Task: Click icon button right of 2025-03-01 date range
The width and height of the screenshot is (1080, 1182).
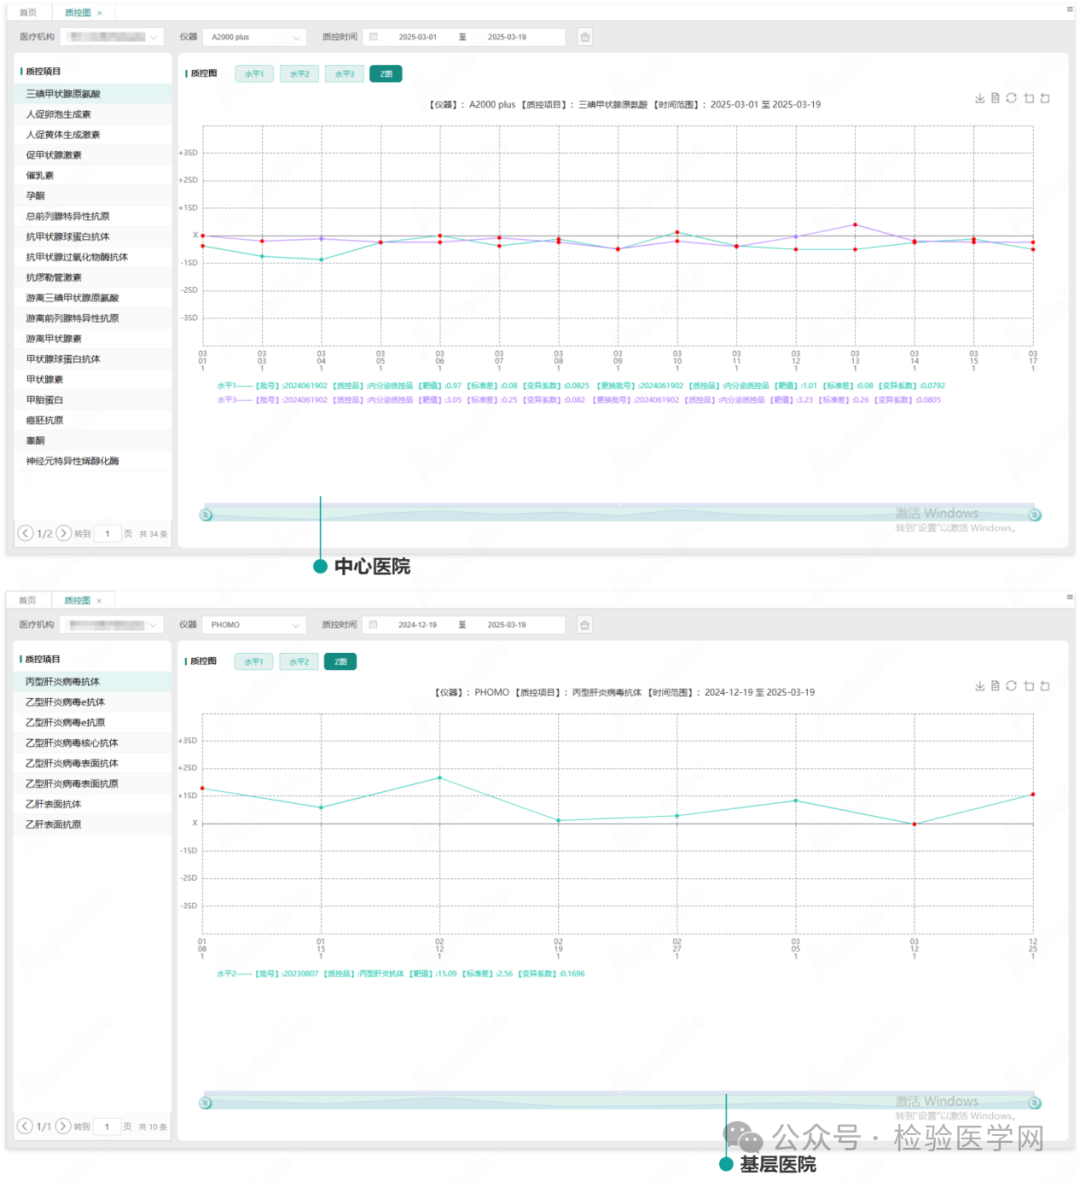Action: click(585, 37)
